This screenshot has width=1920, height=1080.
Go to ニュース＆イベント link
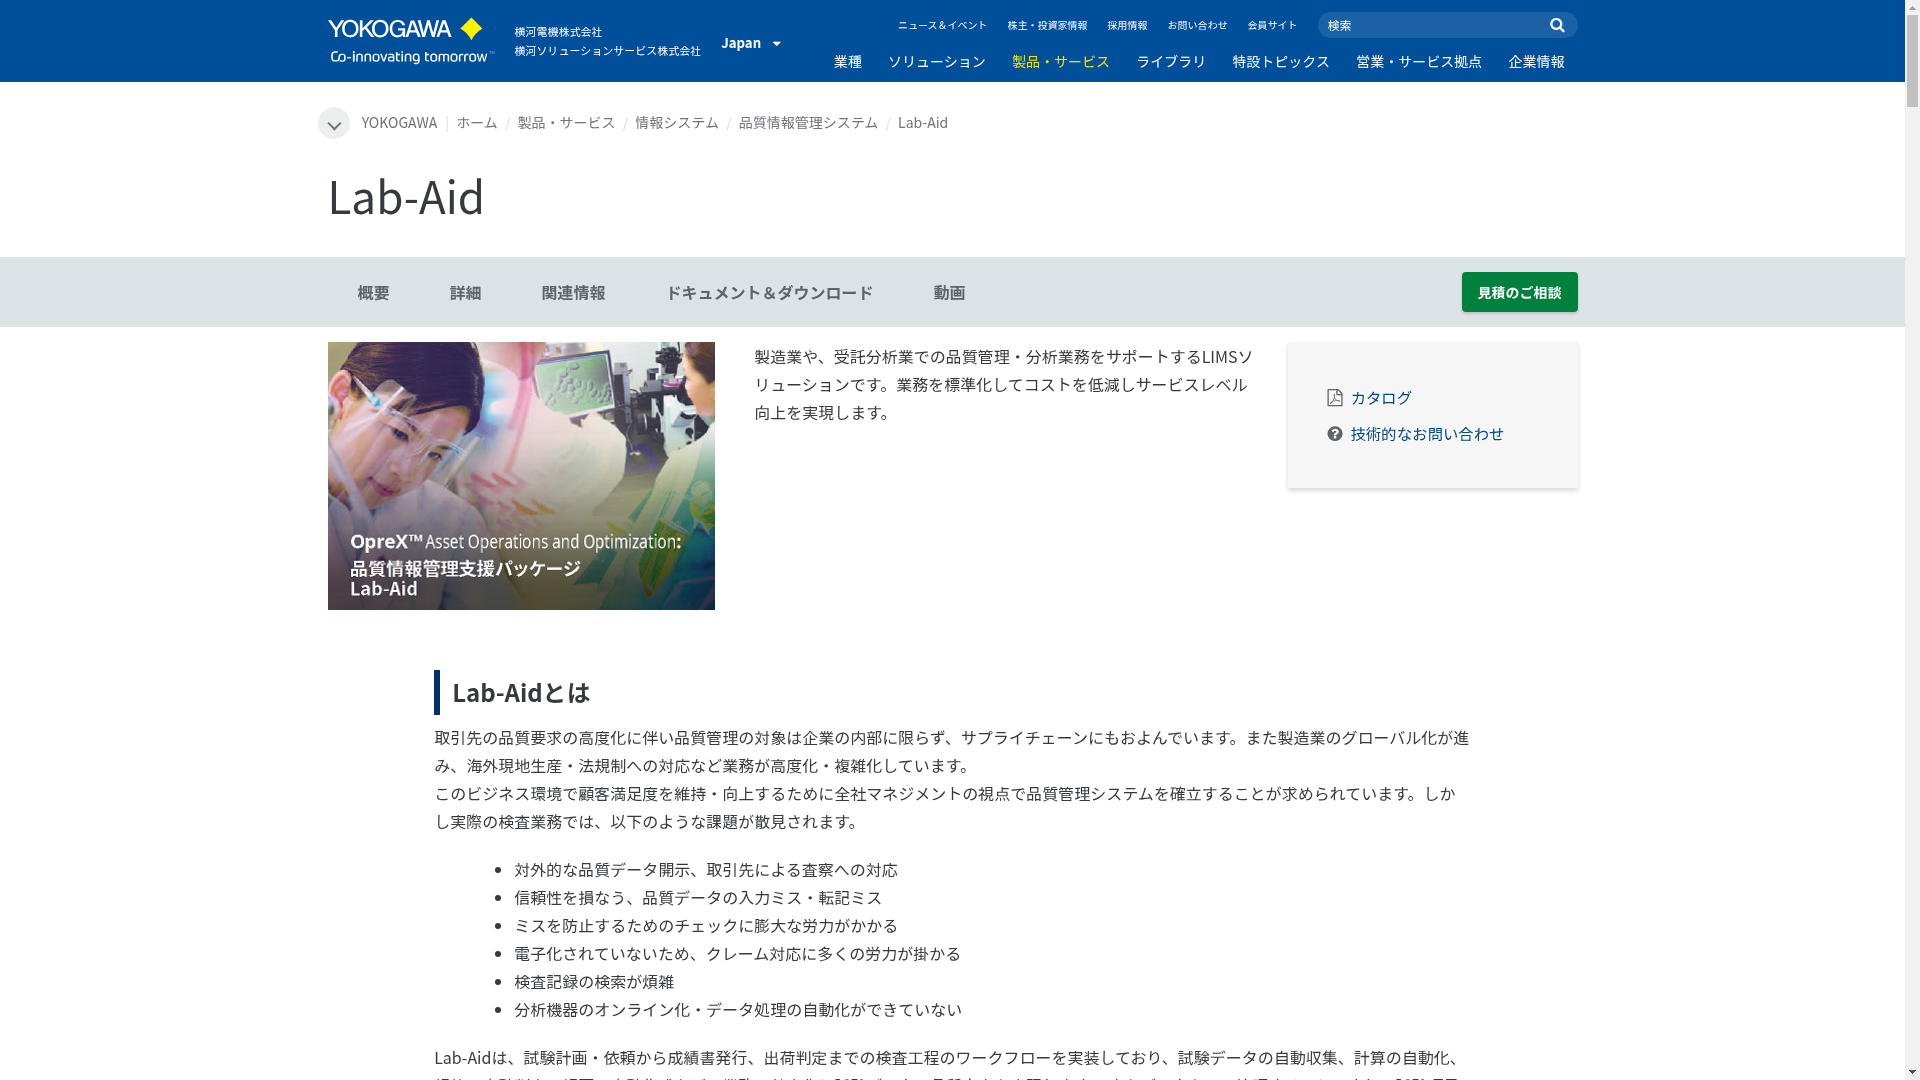(x=942, y=25)
